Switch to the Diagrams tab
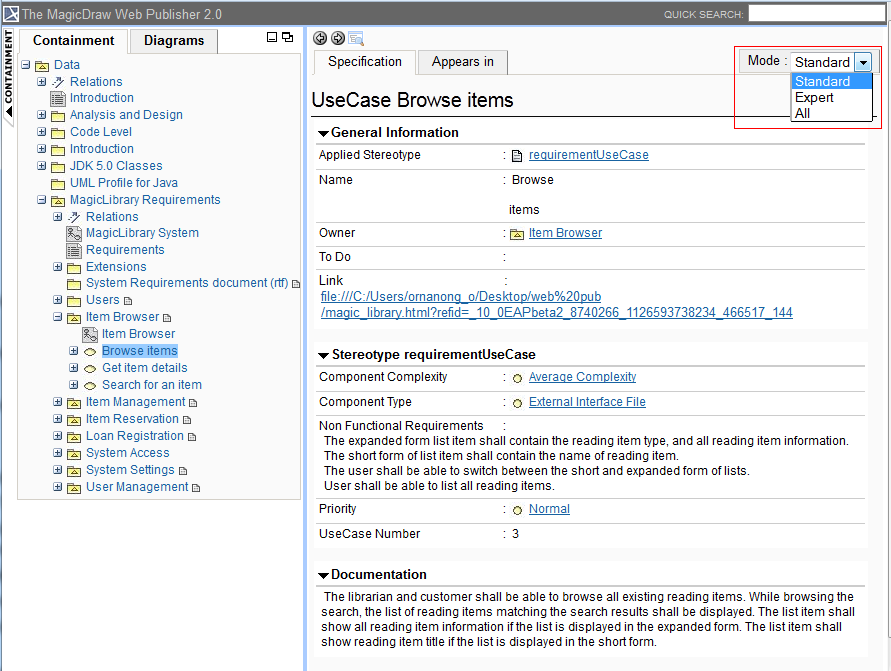The height and width of the screenshot is (671, 891). click(174, 41)
